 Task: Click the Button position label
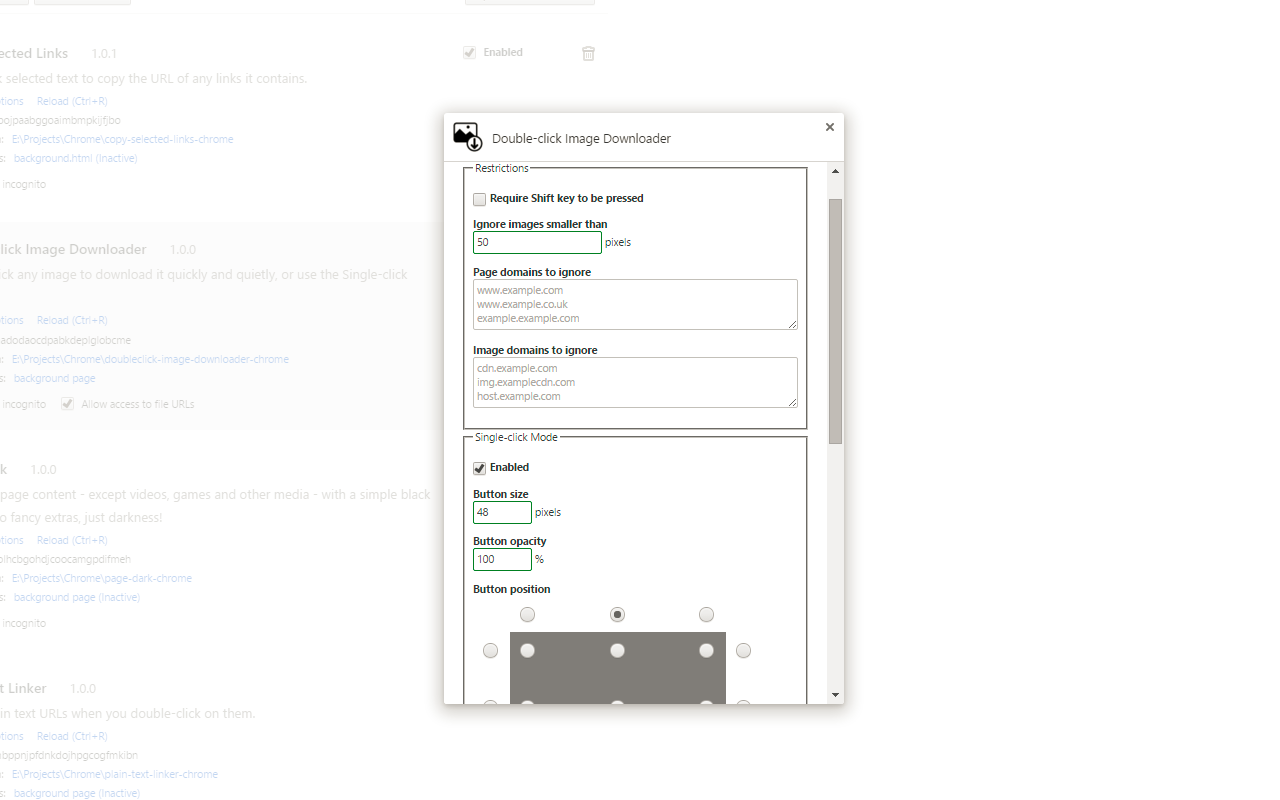(512, 589)
